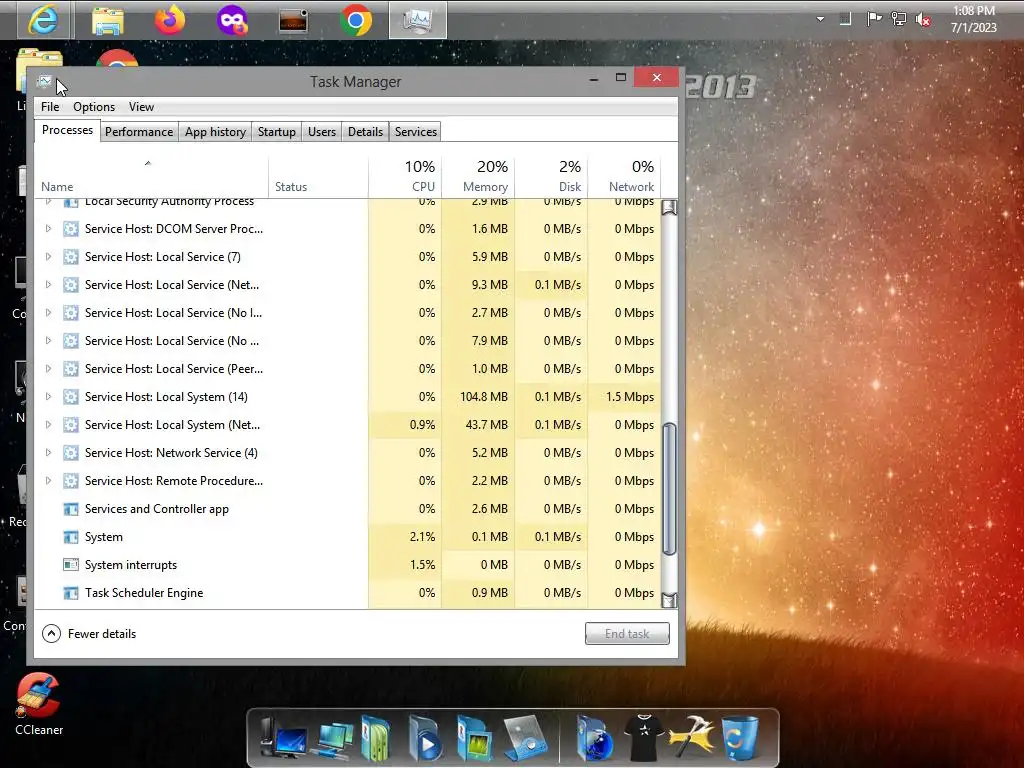Open the hammer tools dock icon
Image resolution: width=1024 pixels, height=768 pixels.
[x=692, y=738]
